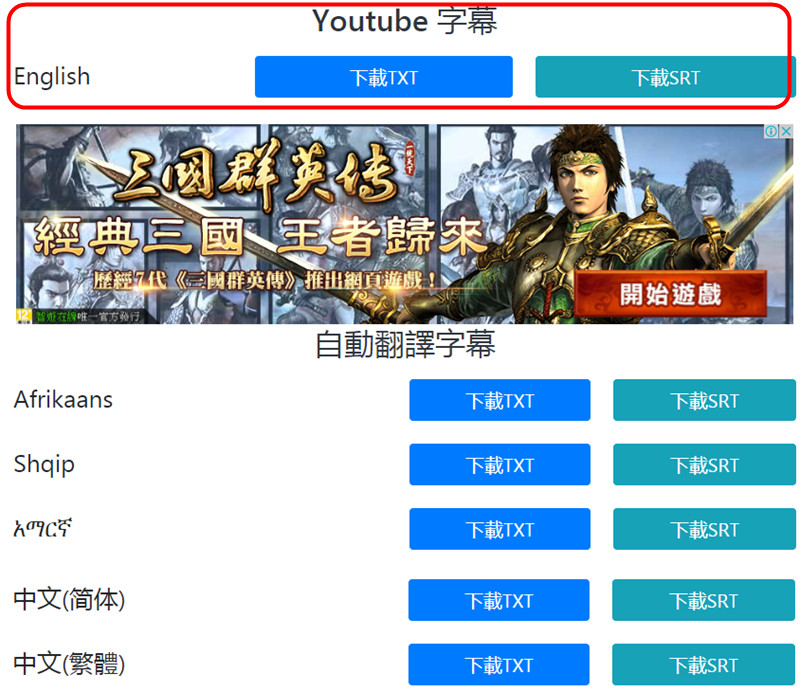Image resolution: width=800 pixels, height=694 pixels.
Task: Download Shqip subtitles as TXT
Action: (x=499, y=464)
